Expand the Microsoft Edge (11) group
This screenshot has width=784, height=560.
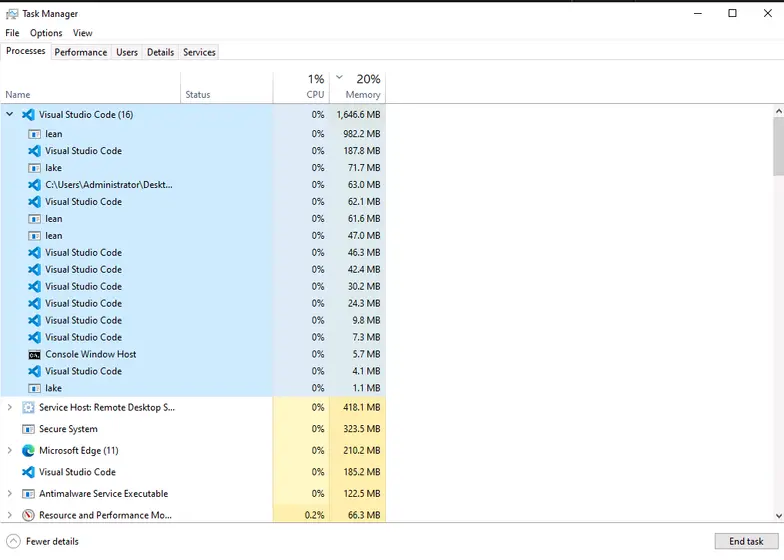coord(10,450)
